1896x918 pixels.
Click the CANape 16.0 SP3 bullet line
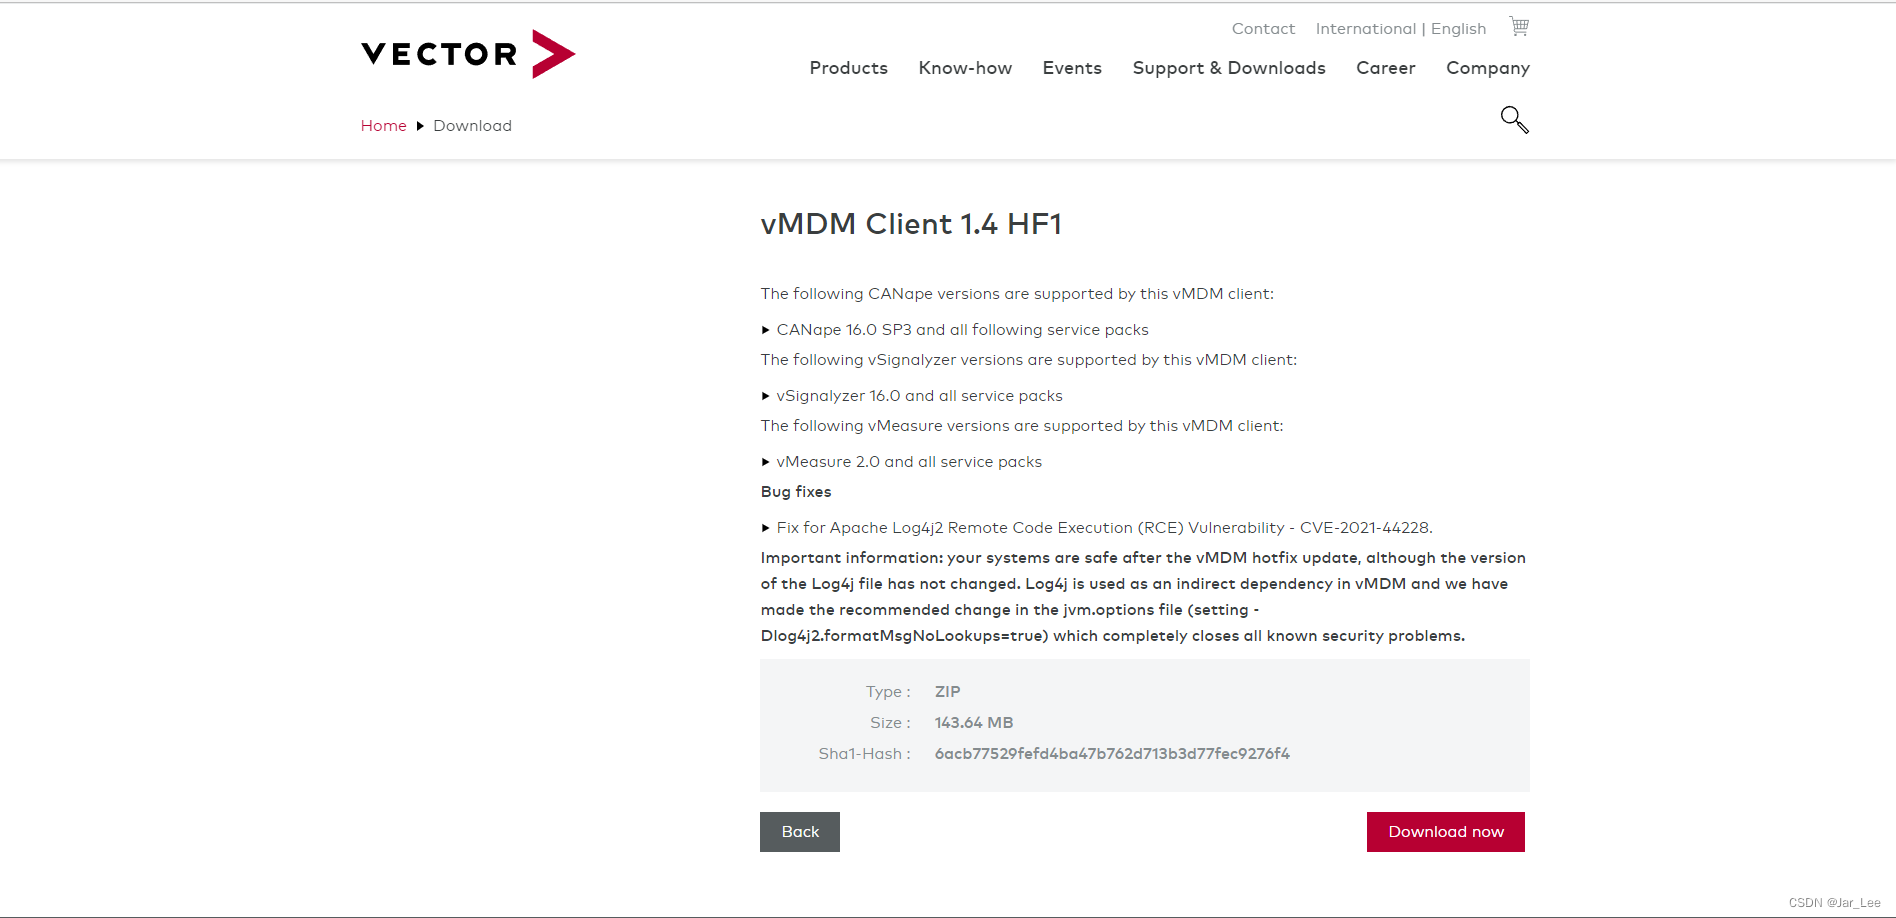click(962, 330)
